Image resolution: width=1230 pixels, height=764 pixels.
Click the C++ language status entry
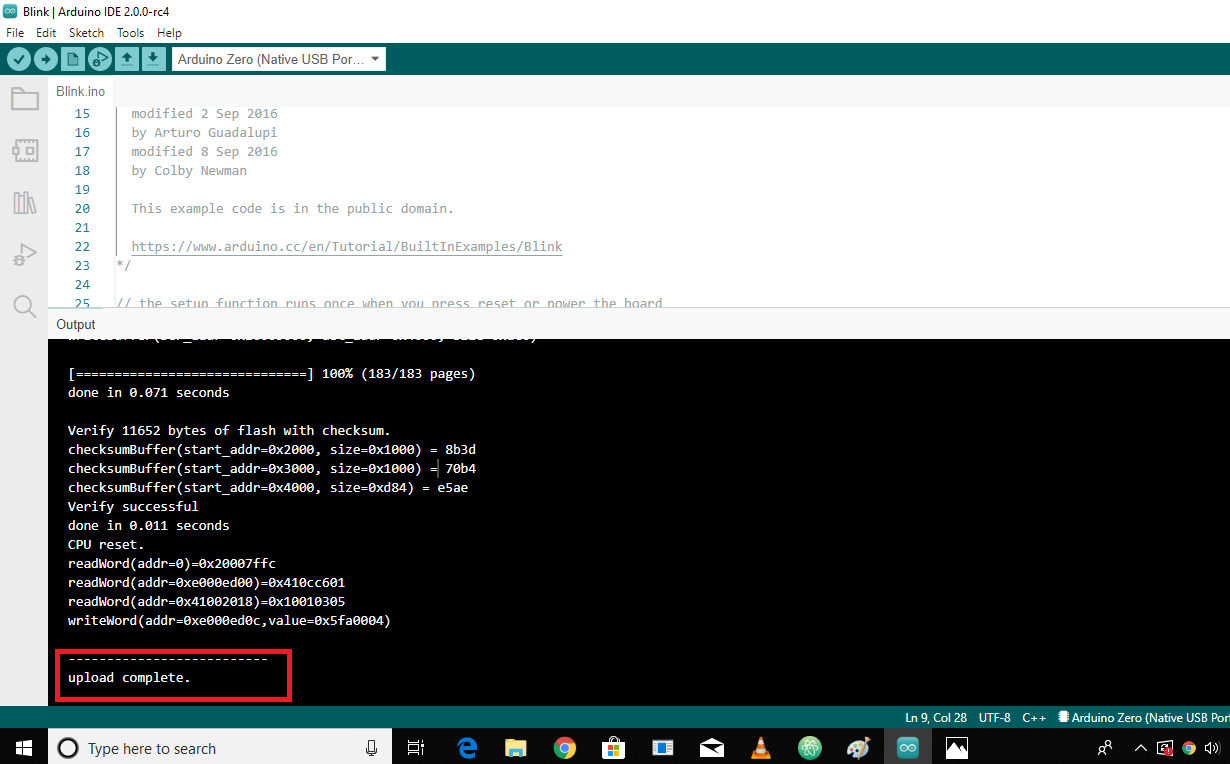coord(1034,718)
